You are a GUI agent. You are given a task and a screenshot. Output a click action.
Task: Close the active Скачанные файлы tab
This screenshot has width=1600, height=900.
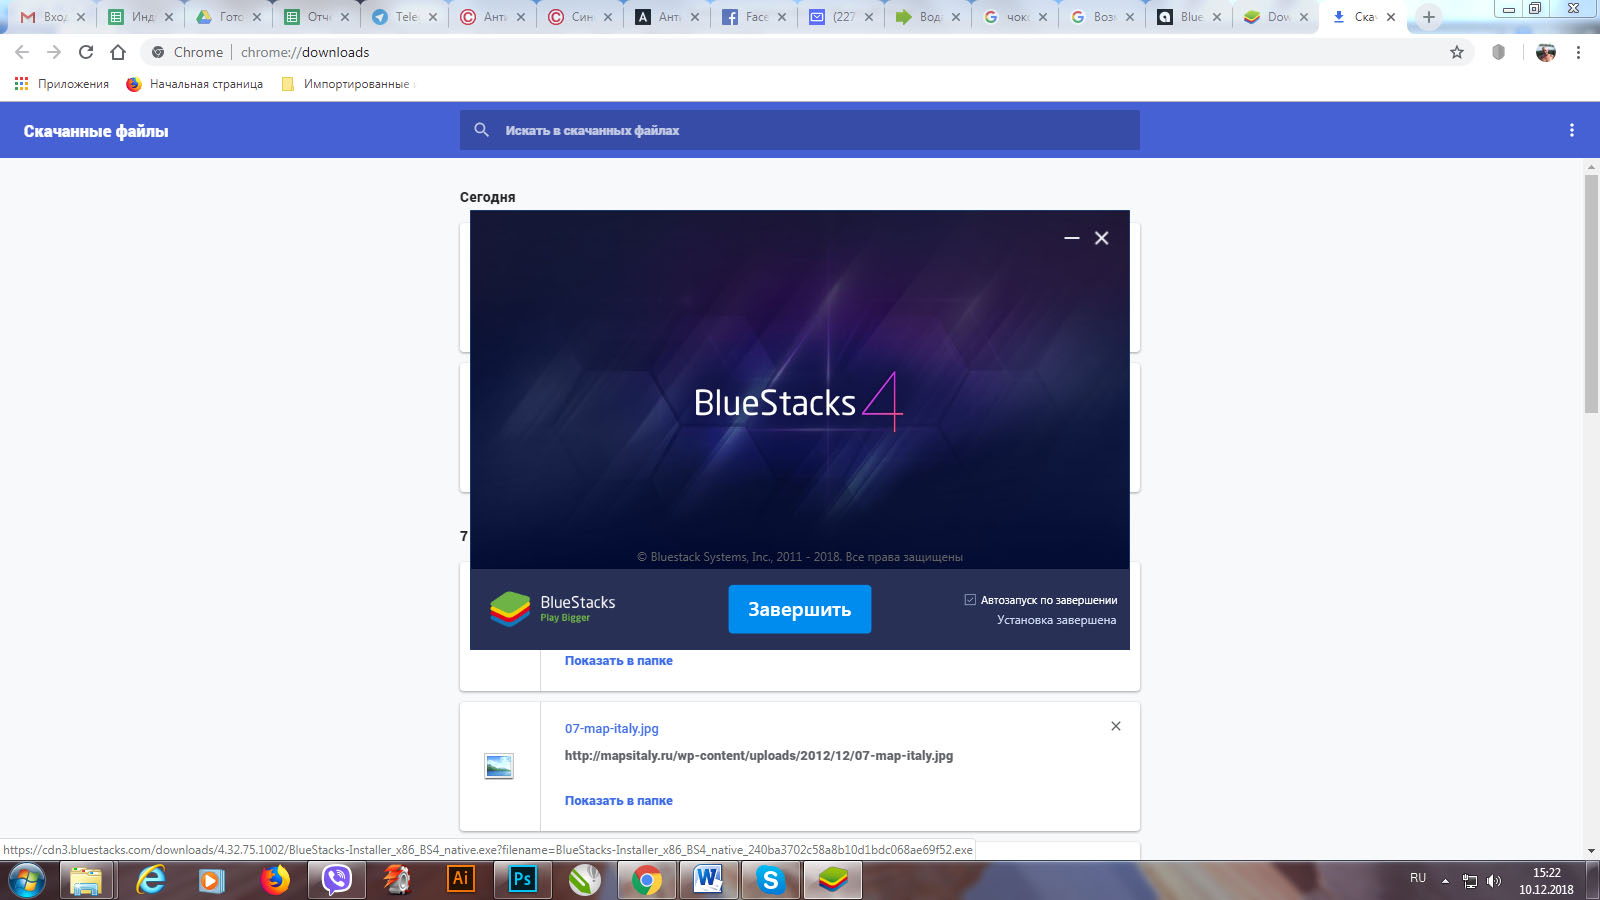[1391, 17]
